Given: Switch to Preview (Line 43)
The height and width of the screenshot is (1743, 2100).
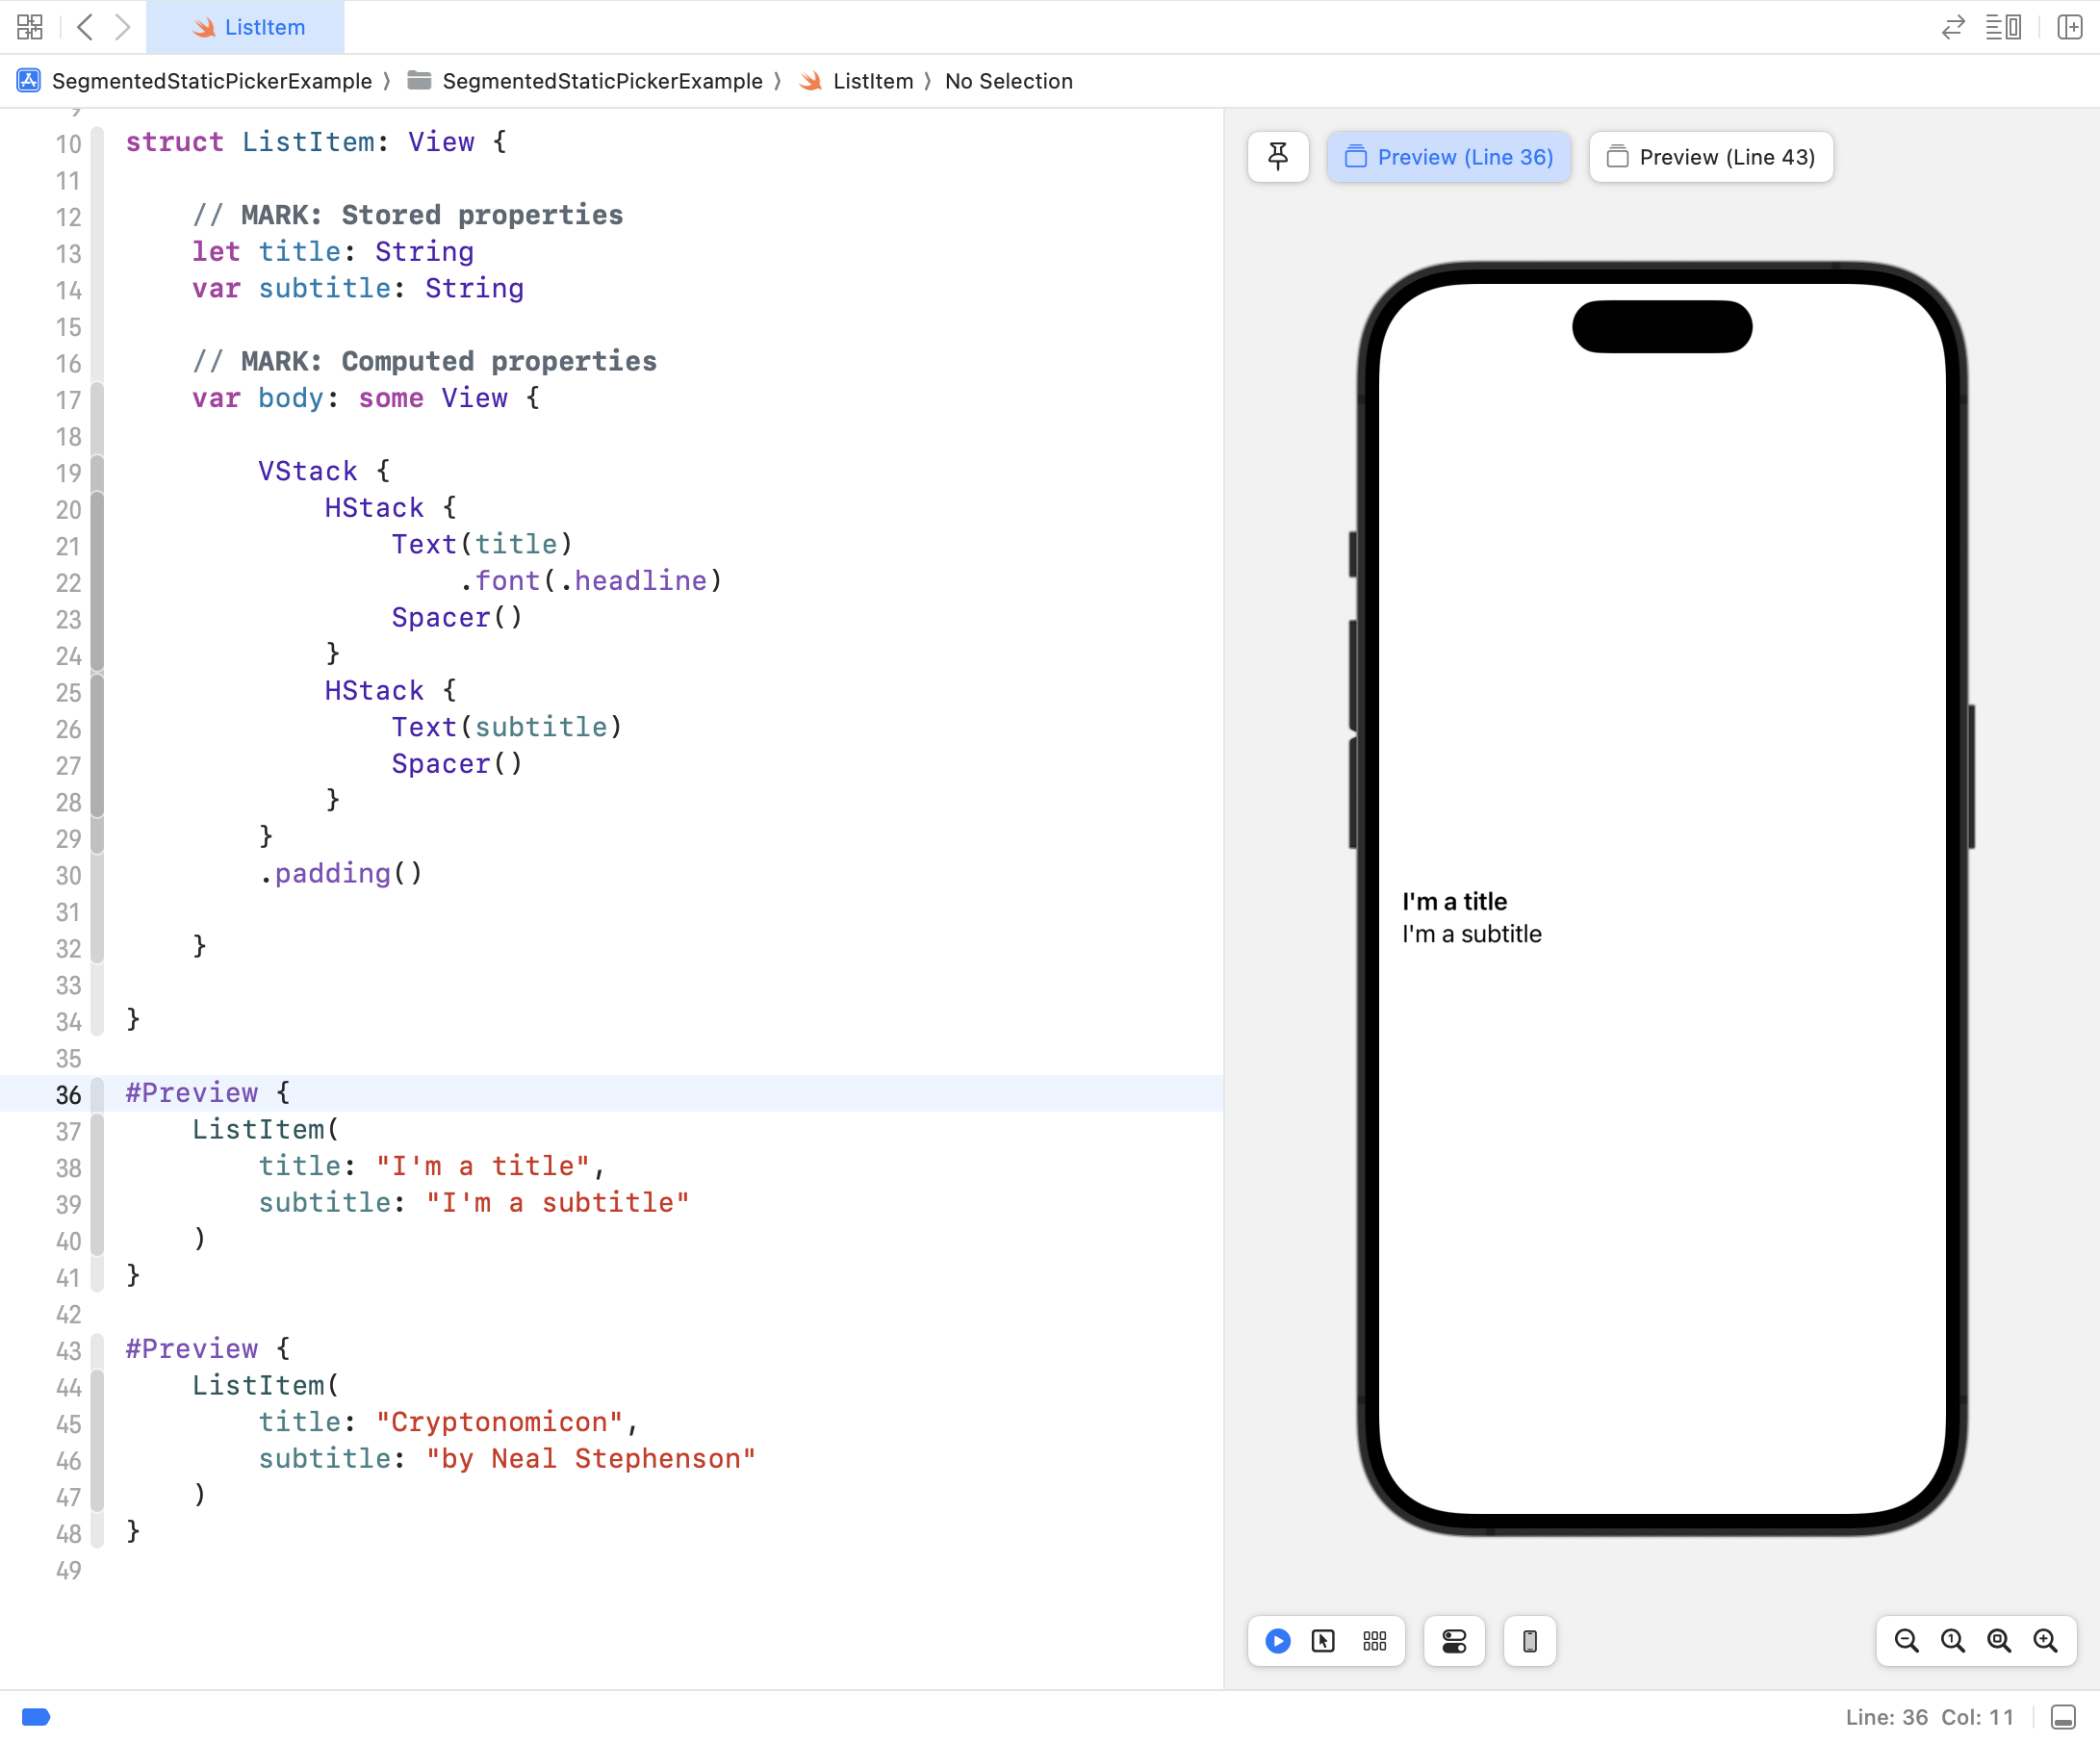Looking at the screenshot, I should tap(1710, 156).
